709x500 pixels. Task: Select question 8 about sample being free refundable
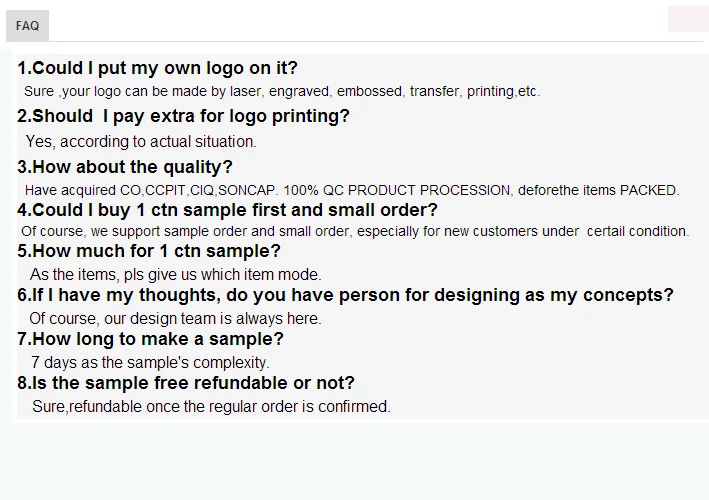[186, 383]
